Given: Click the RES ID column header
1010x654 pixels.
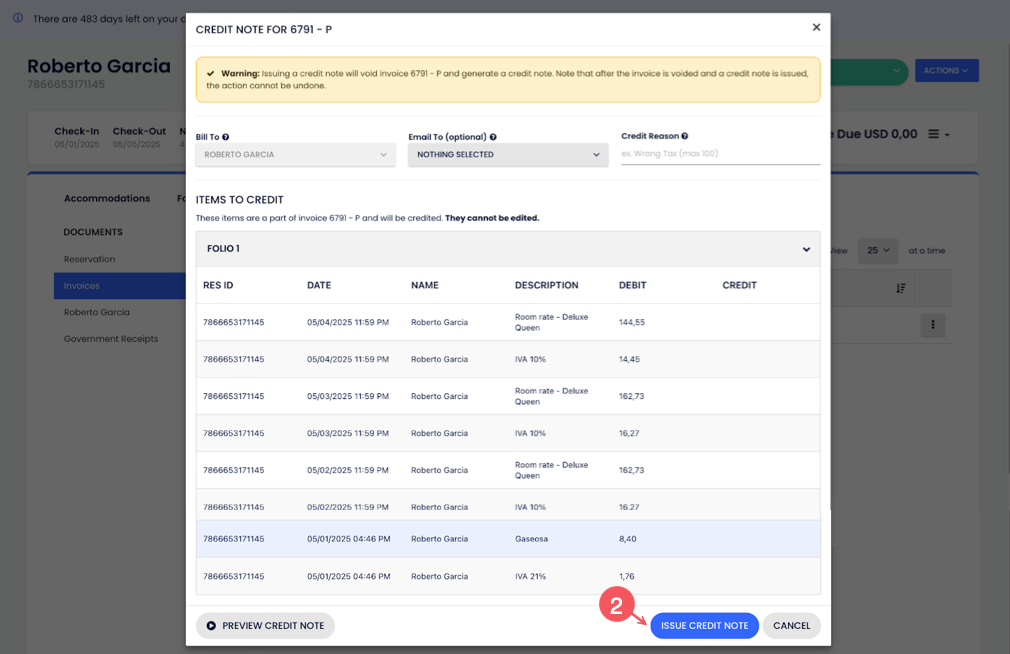Looking at the screenshot, I should [x=218, y=285].
